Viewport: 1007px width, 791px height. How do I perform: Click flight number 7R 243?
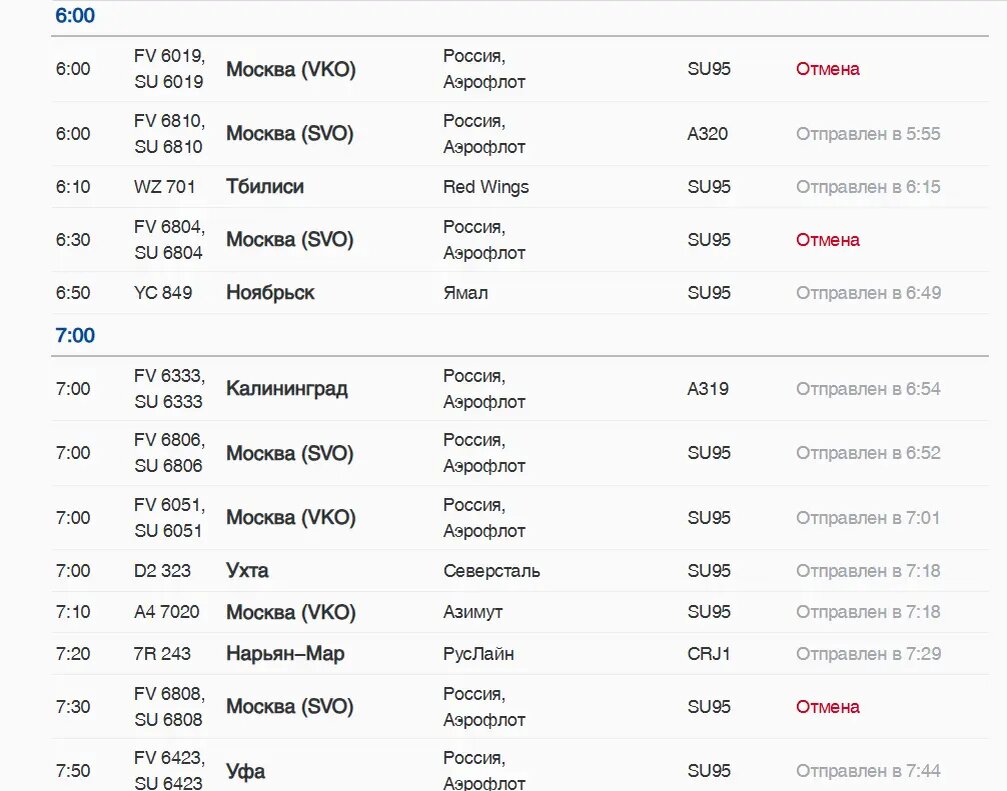tap(162, 654)
